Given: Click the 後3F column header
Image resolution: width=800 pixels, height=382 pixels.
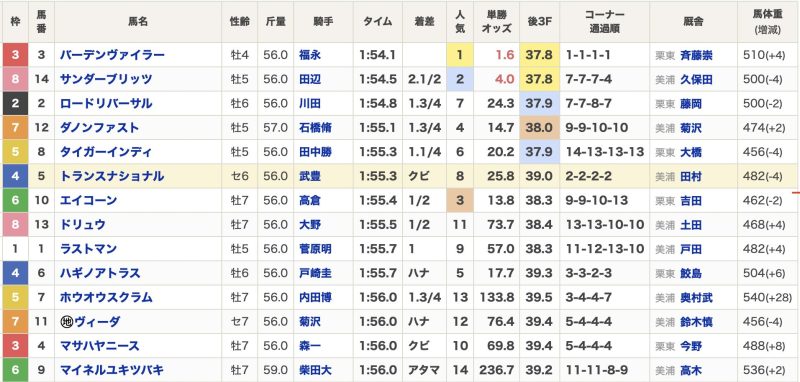Looking at the screenshot, I should pos(539,22).
